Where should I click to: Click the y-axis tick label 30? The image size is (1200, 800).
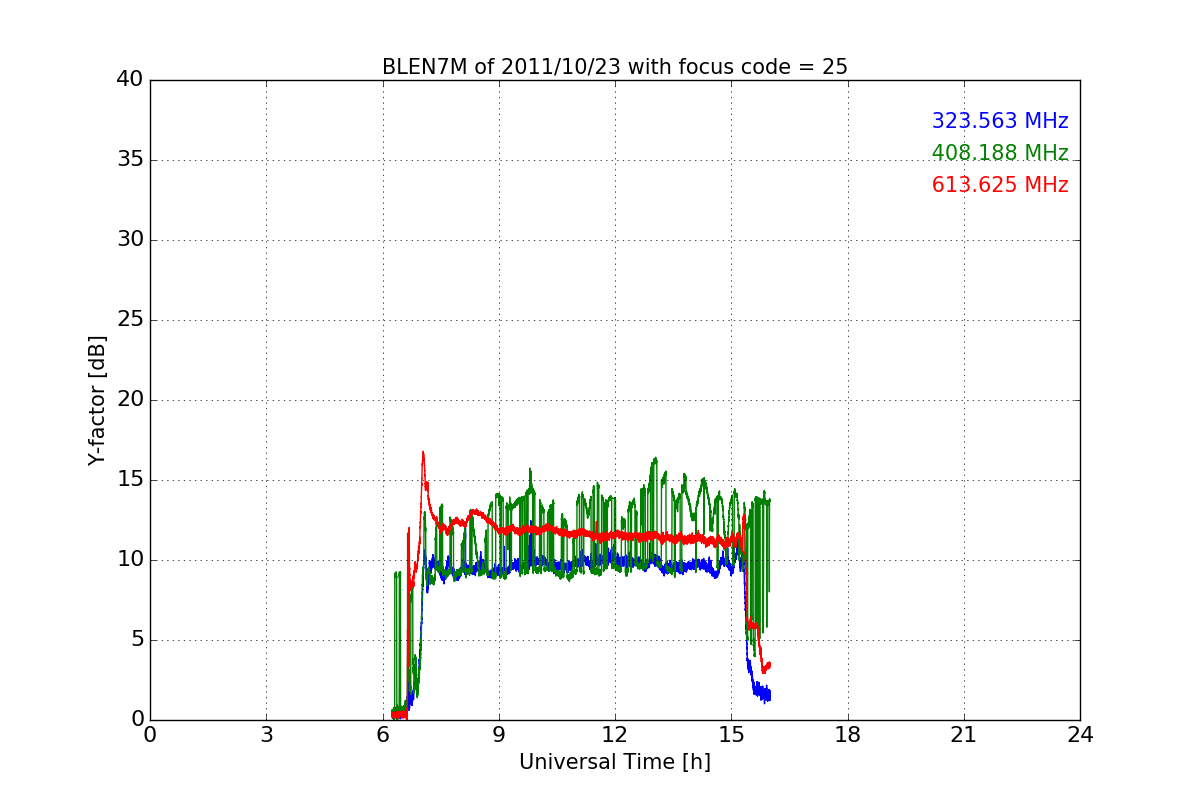pyautogui.click(x=130, y=240)
